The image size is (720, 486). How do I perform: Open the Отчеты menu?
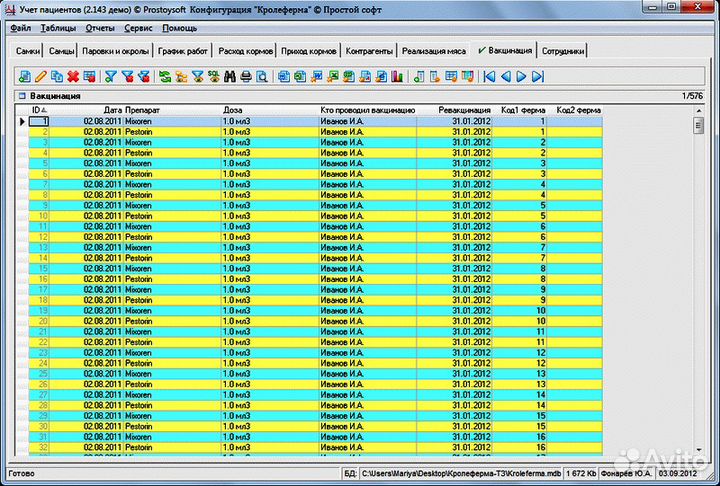[x=100, y=28]
